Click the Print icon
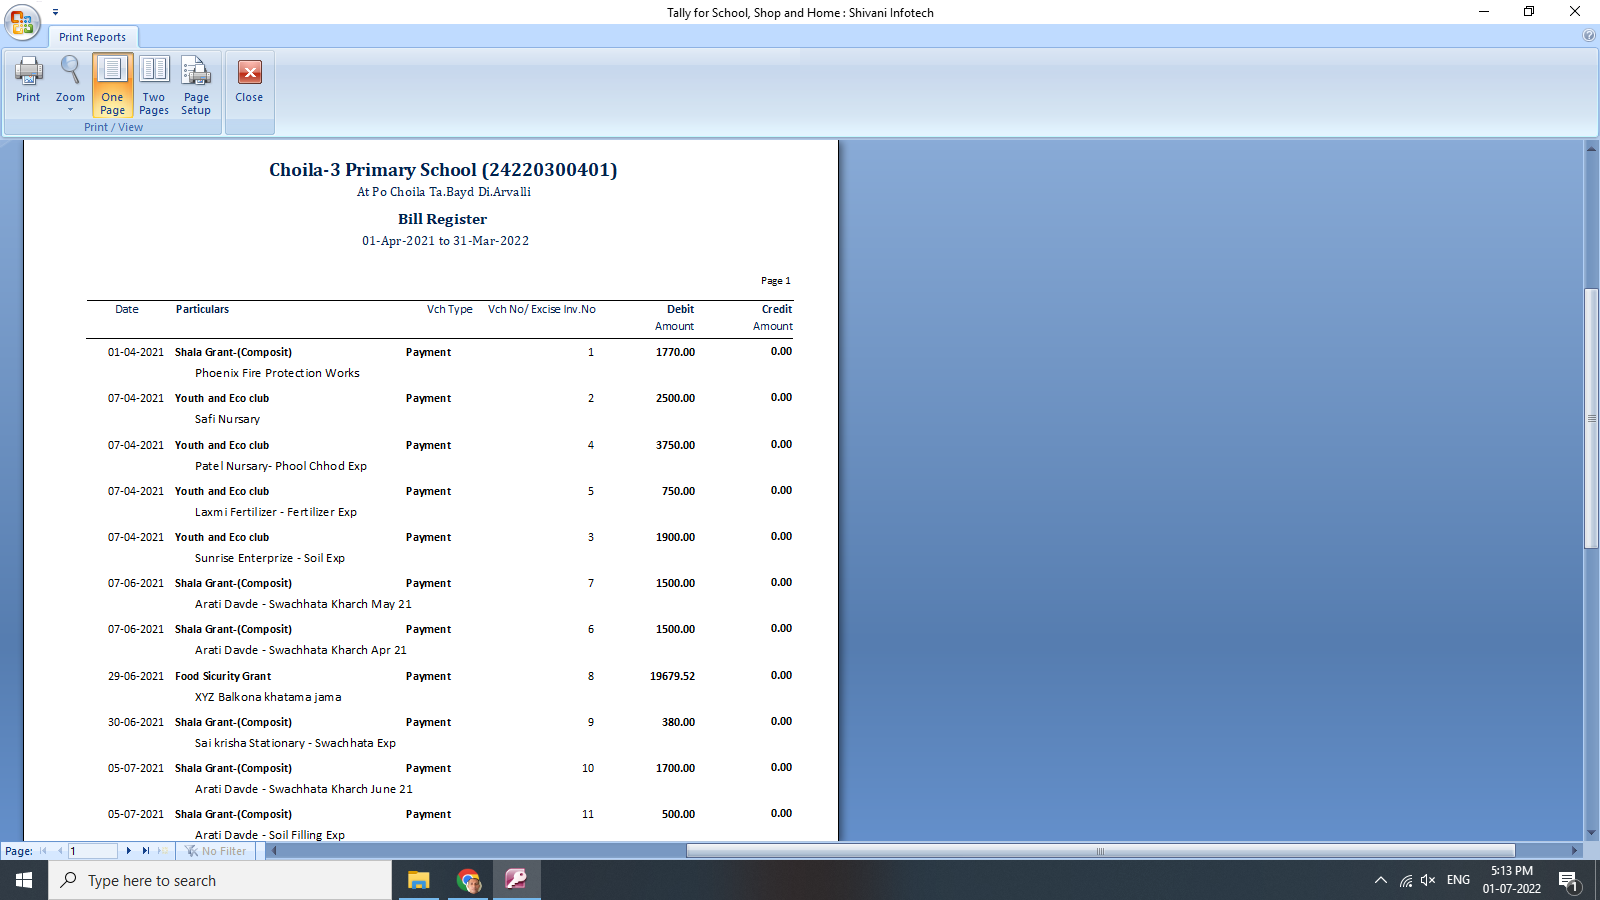Viewport: 1600px width, 900px height. [x=27, y=80]
